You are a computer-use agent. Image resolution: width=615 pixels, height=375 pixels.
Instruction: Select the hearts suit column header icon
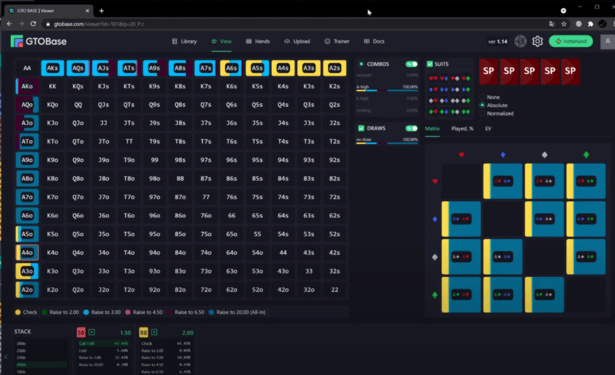click(461, 155)
